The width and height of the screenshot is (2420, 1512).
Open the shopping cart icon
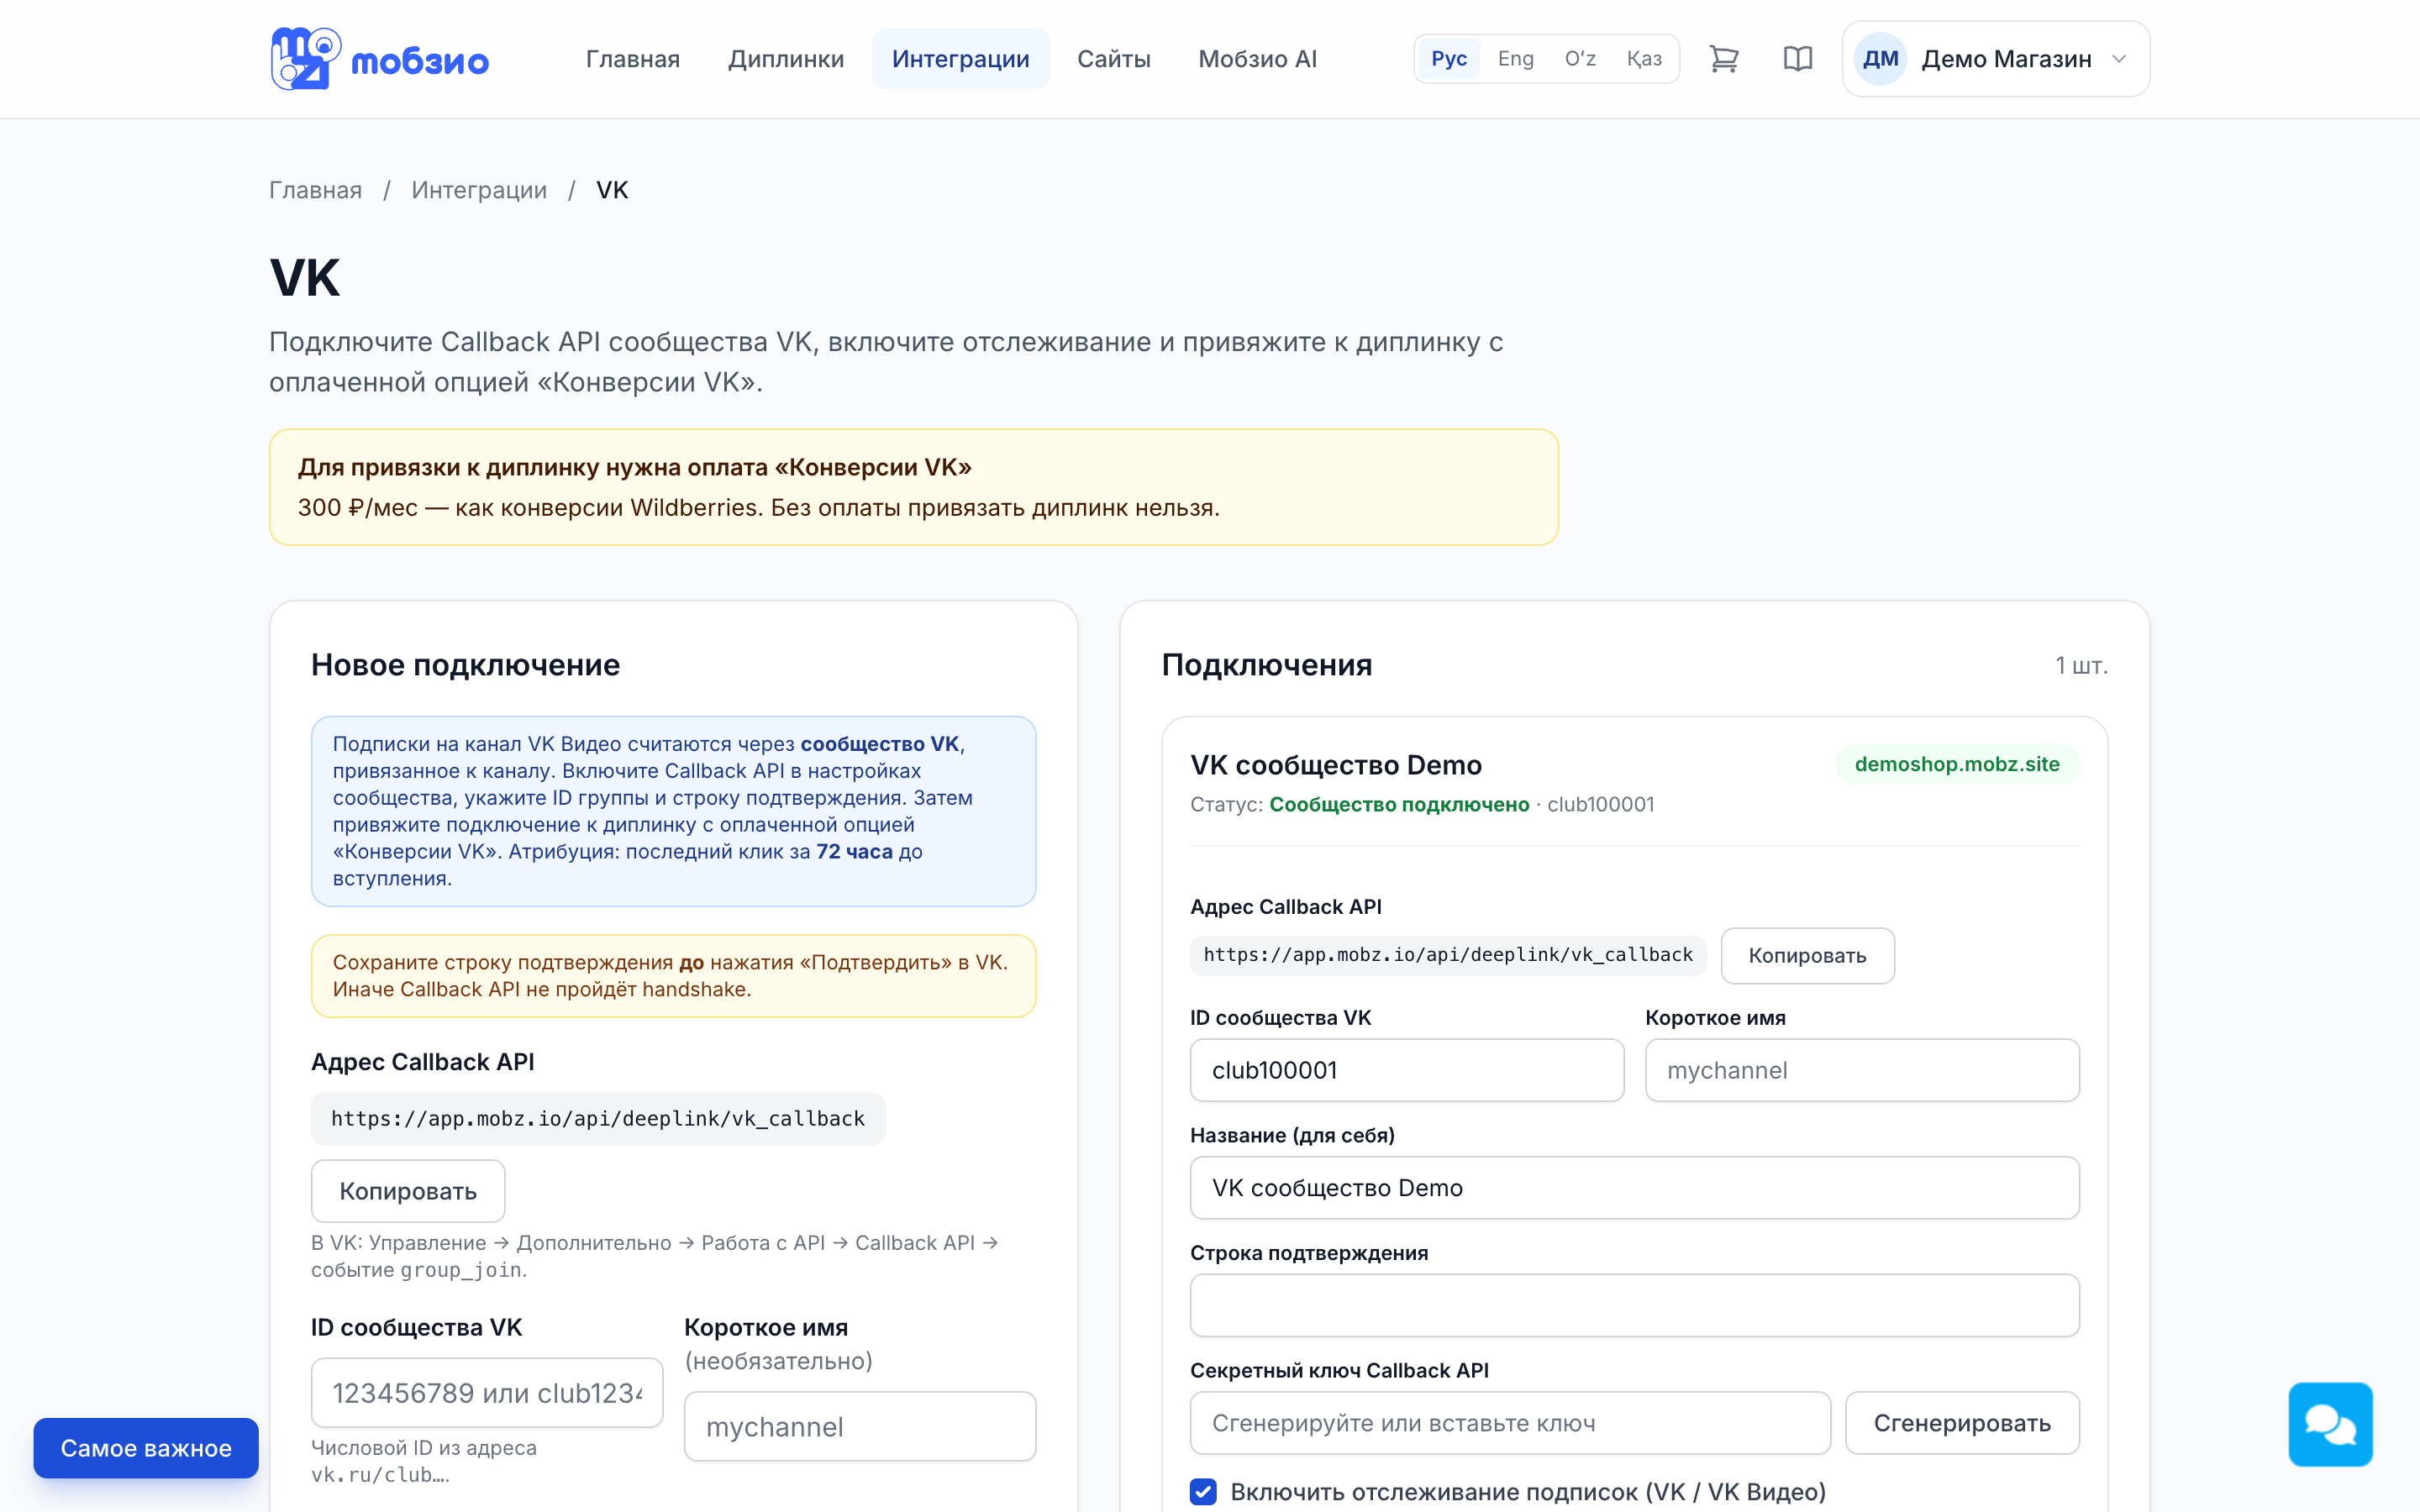[1724, 59]
